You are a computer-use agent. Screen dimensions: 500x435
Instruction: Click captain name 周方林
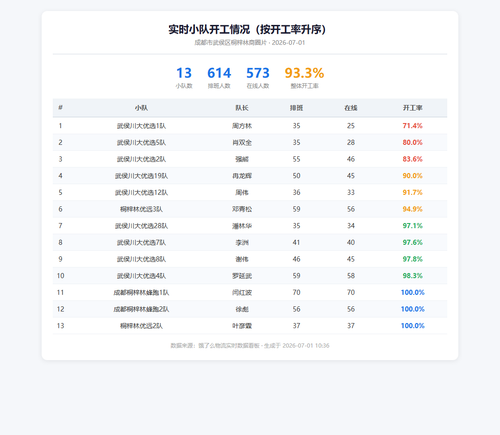[x=242, y=126]
